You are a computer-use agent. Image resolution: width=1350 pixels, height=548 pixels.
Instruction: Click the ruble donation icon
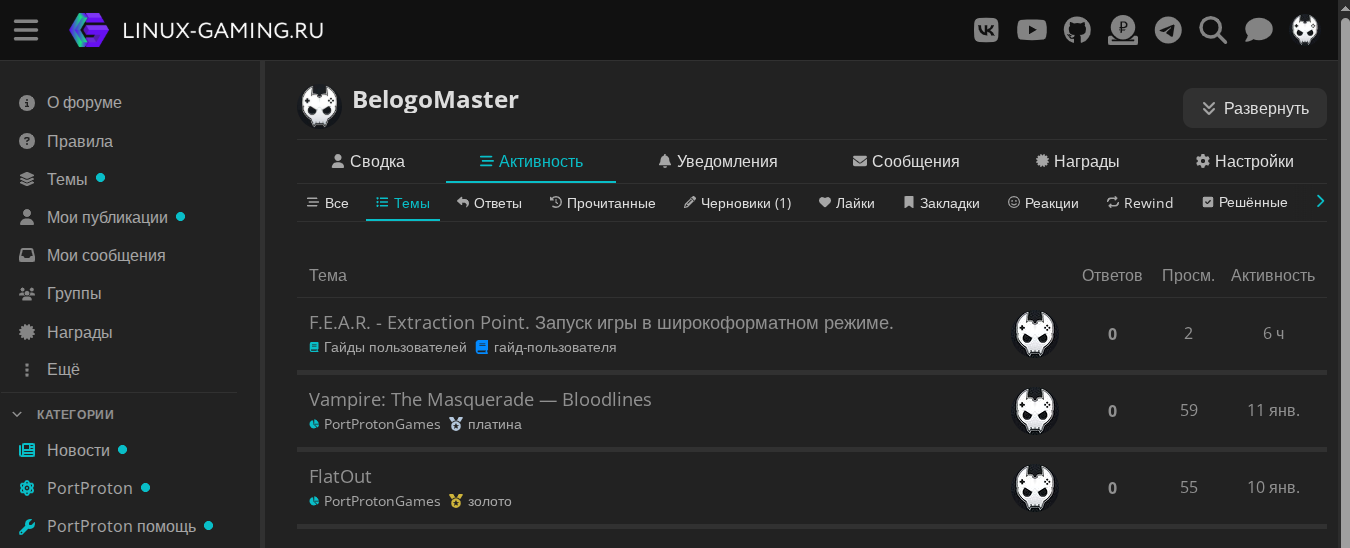(1123, 30)
